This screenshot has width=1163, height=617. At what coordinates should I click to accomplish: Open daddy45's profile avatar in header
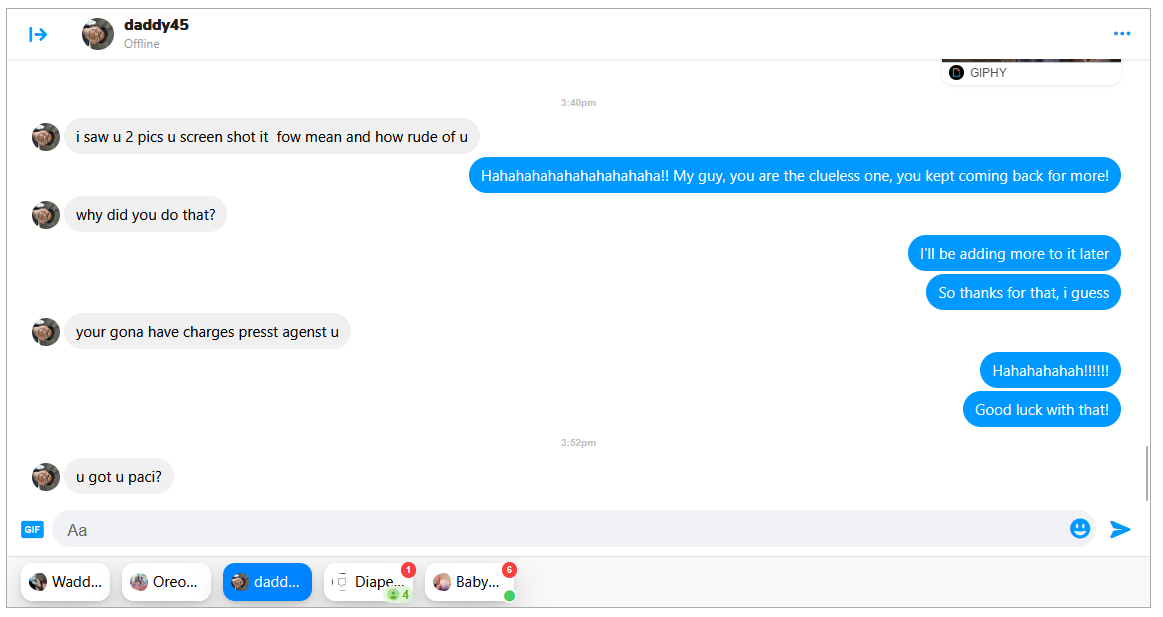click(98, 34)
